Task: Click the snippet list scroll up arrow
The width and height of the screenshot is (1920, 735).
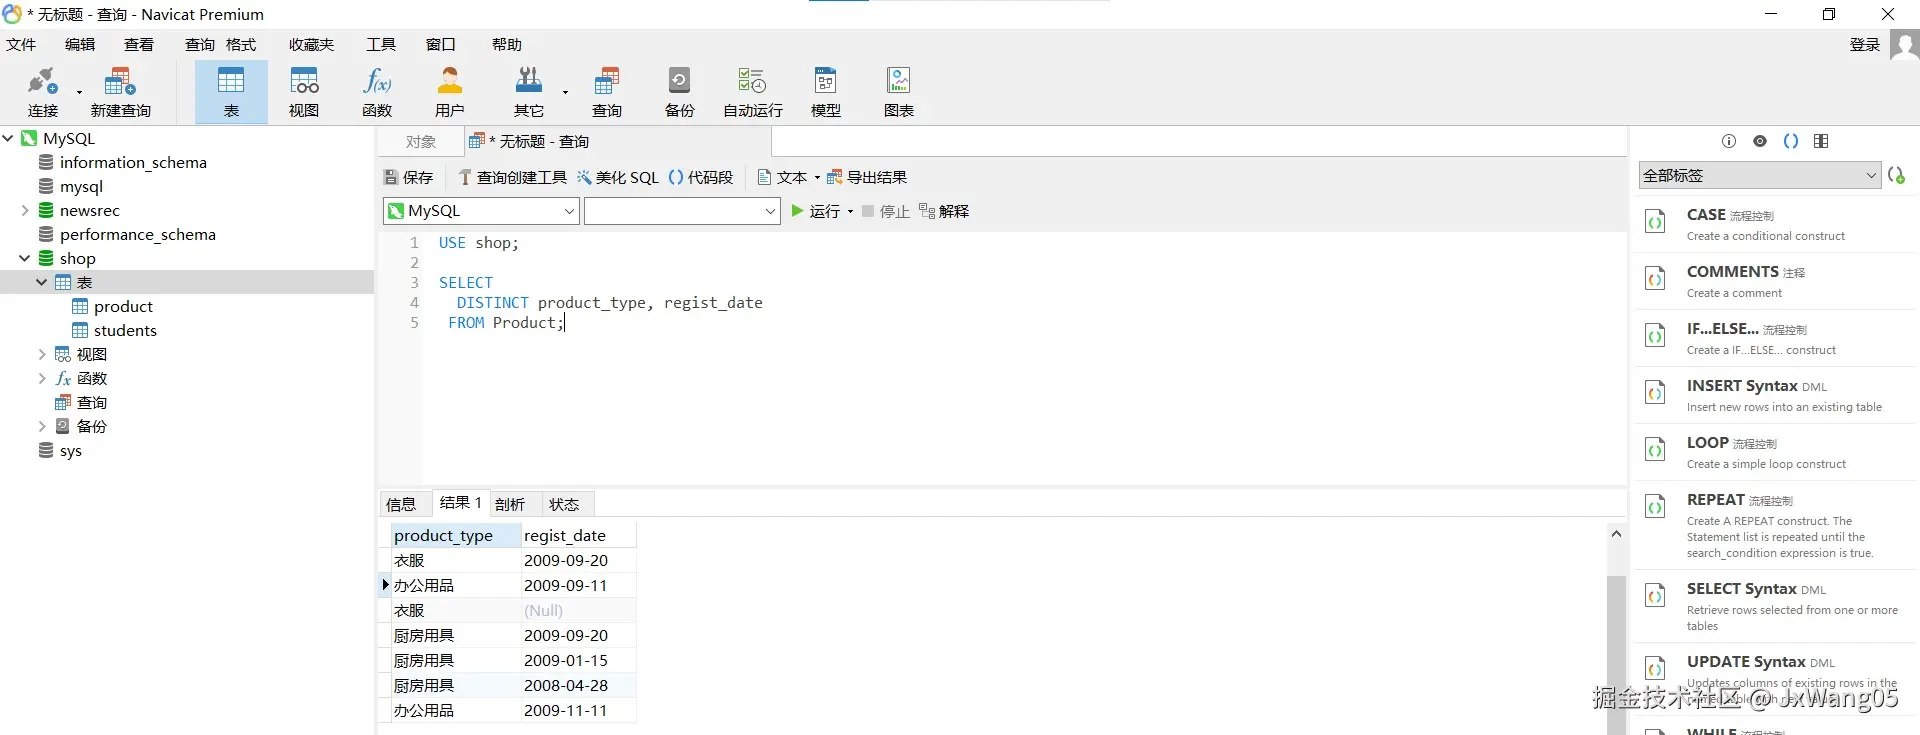Action: point(1616,534)
